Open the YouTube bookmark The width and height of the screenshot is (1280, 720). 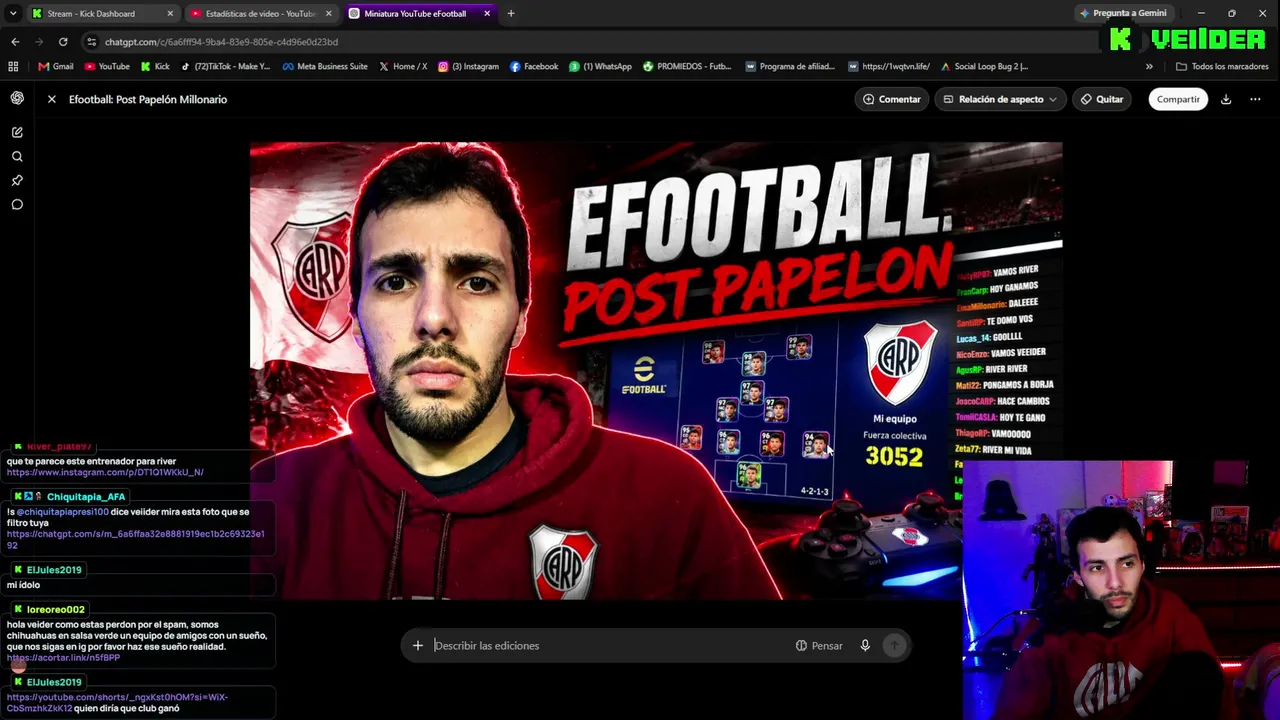[x=107, y=66]
